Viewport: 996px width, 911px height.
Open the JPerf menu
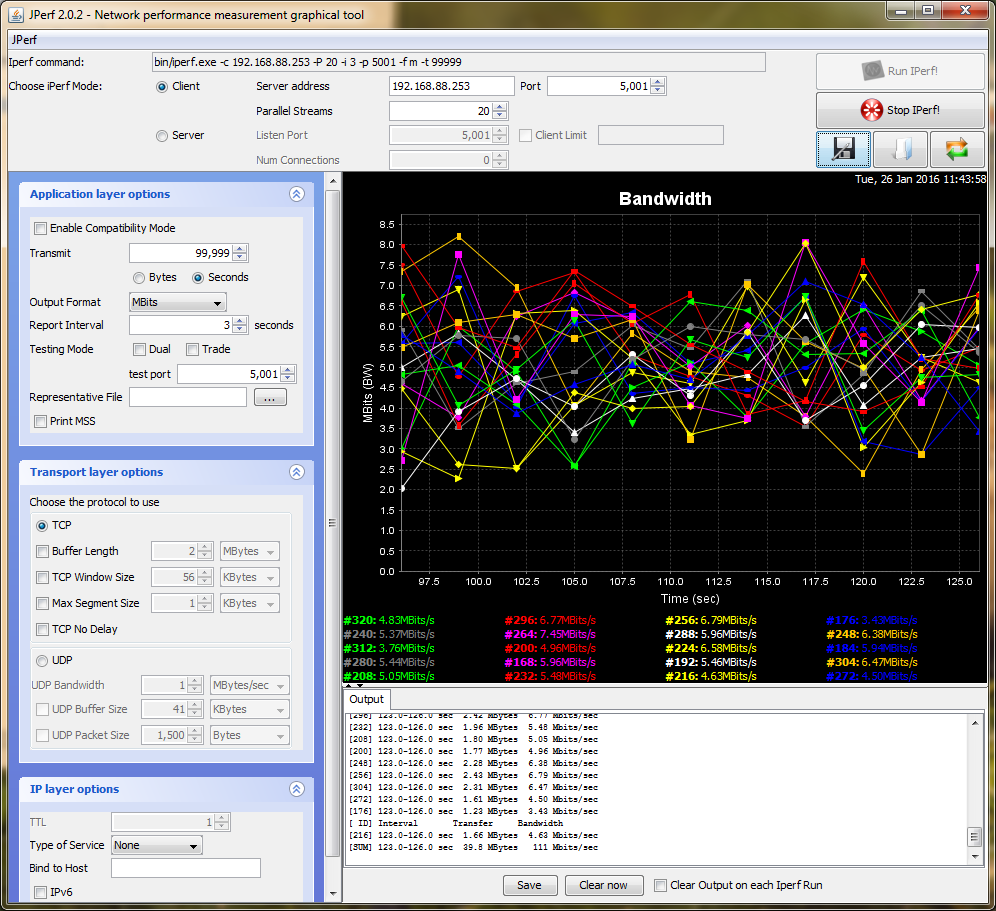coord(24,41)
